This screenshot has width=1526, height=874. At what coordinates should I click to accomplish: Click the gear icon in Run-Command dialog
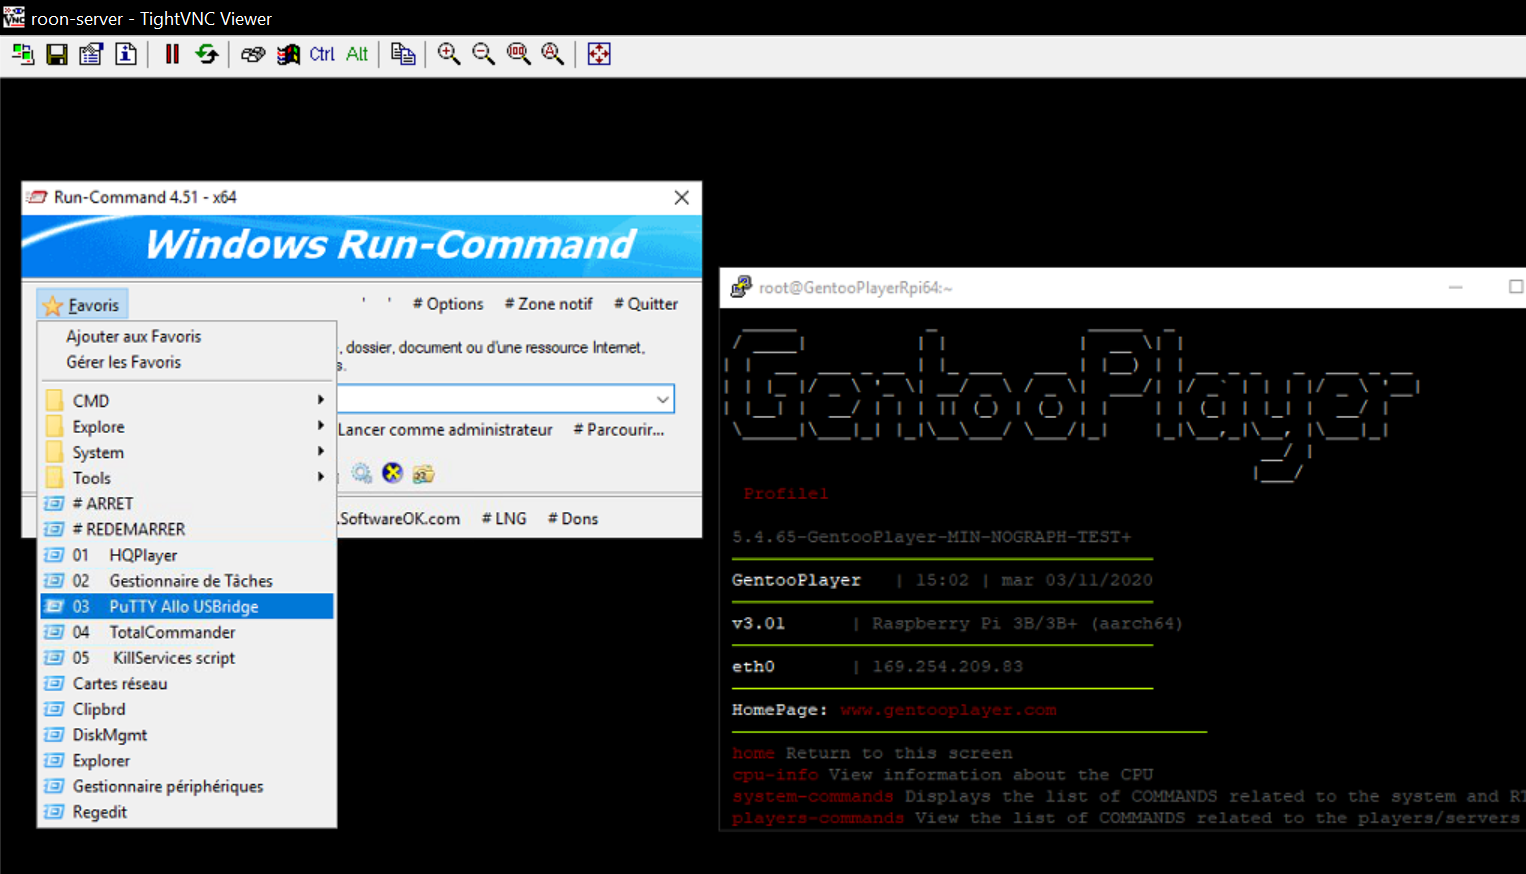[x=361, y=473]
